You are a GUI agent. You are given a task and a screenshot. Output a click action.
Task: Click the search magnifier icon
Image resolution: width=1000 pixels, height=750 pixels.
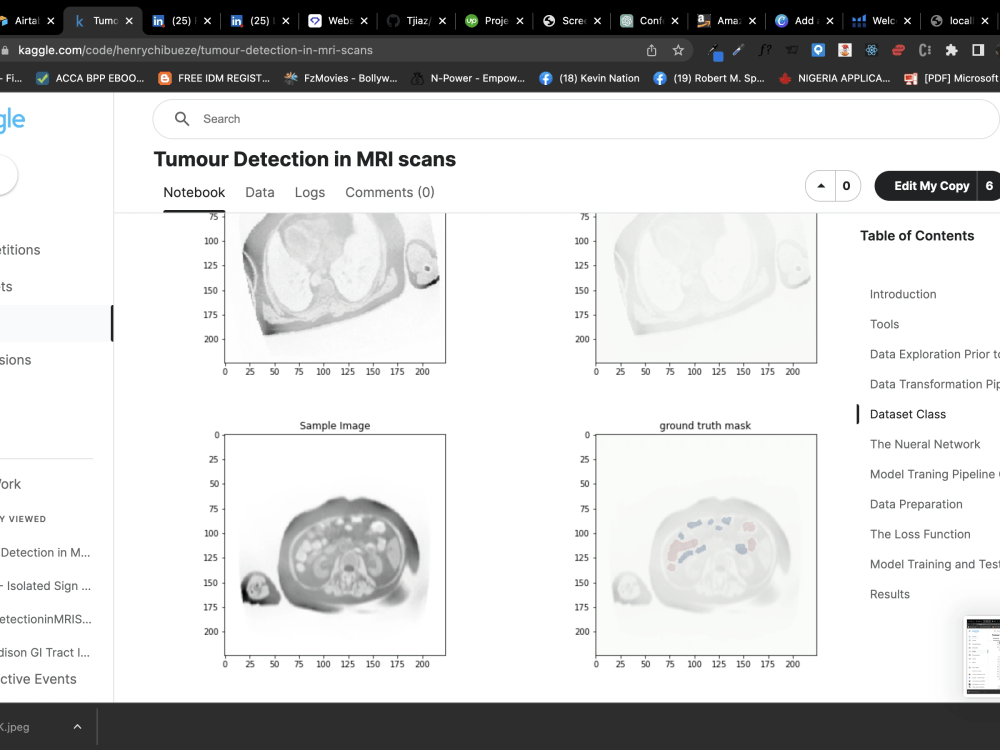coord(182,119)
